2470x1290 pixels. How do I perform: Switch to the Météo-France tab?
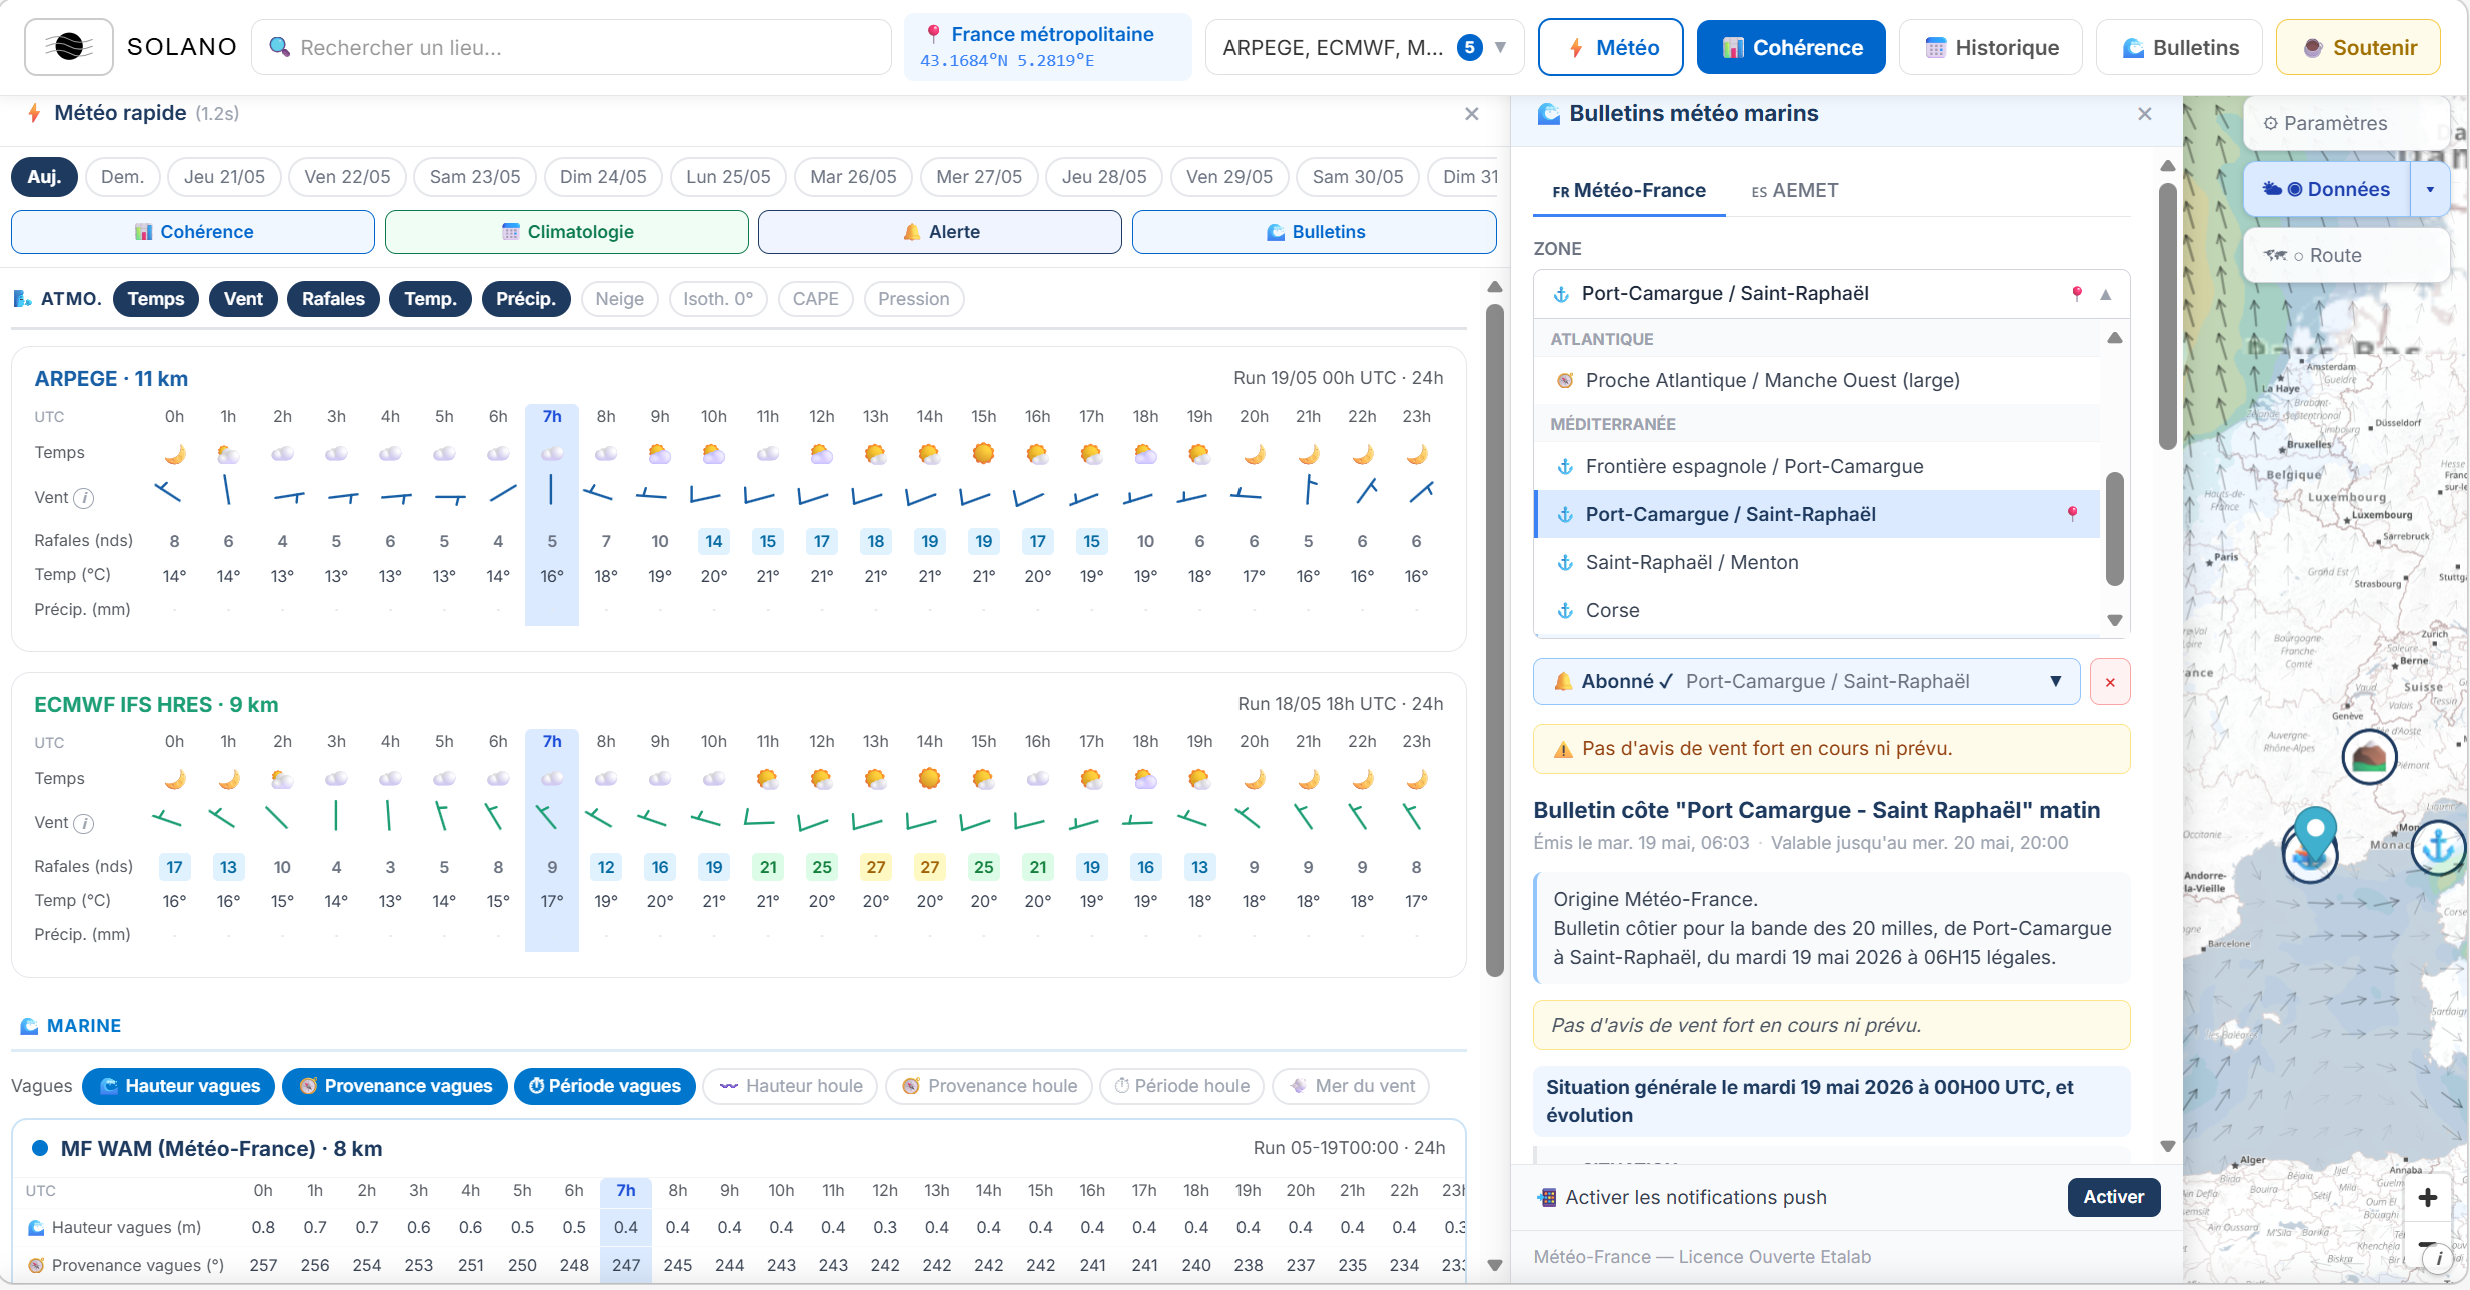pos(1629,190)
